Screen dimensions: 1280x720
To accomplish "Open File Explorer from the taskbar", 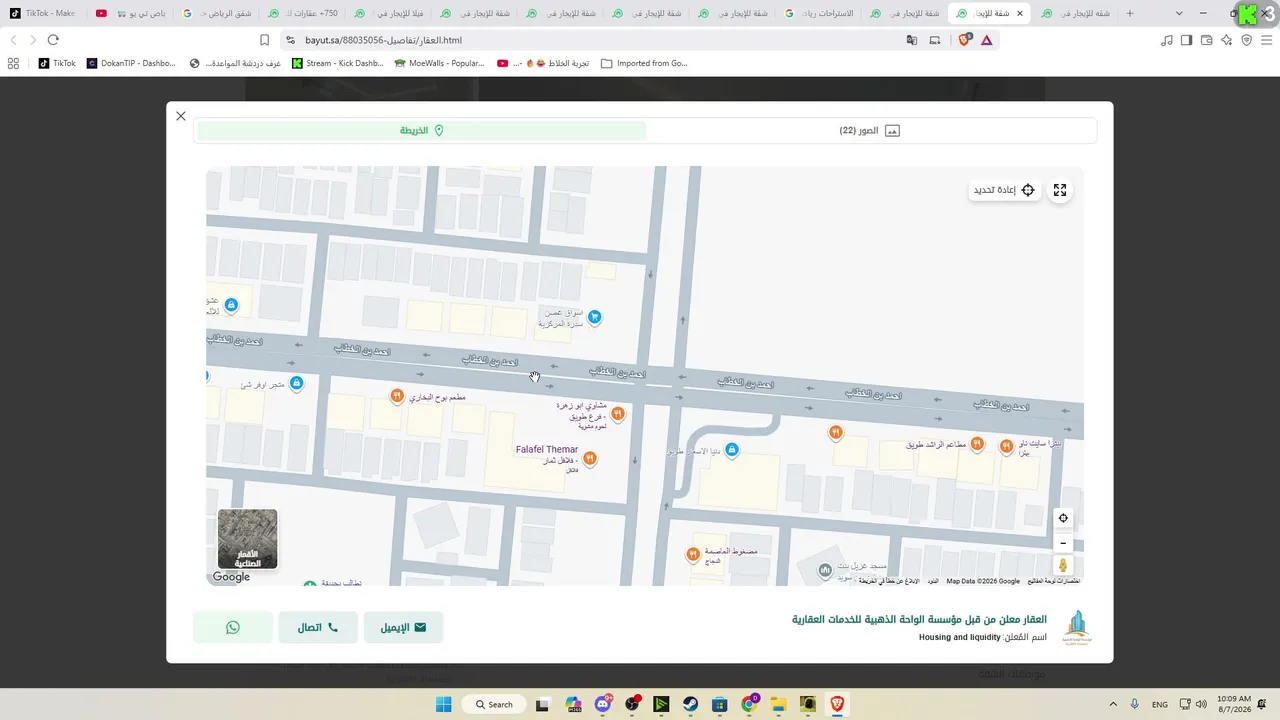I will [x=778, y=704].
